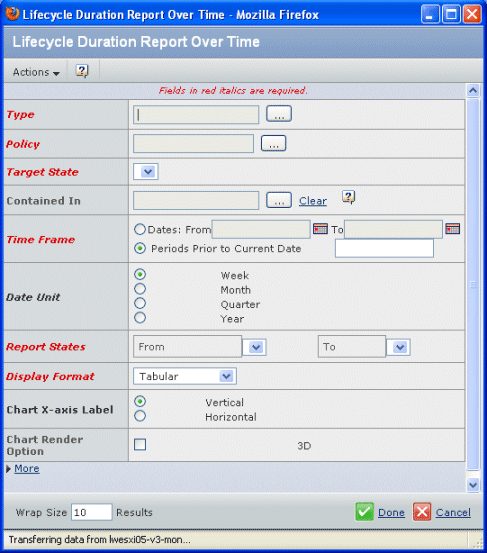Click the Wrap Size input field
The height and width of the screenshot is (553, 487).
[x=92, y=512]
